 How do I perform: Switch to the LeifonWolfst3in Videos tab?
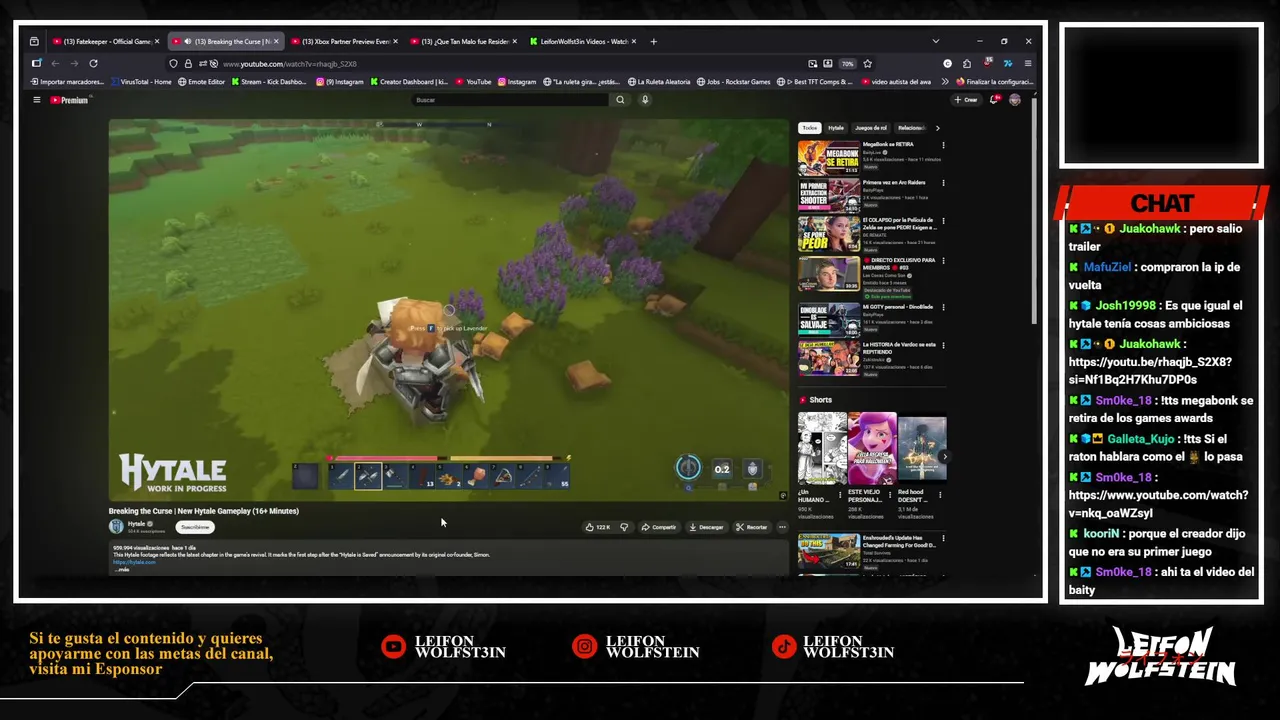[583, 42]
